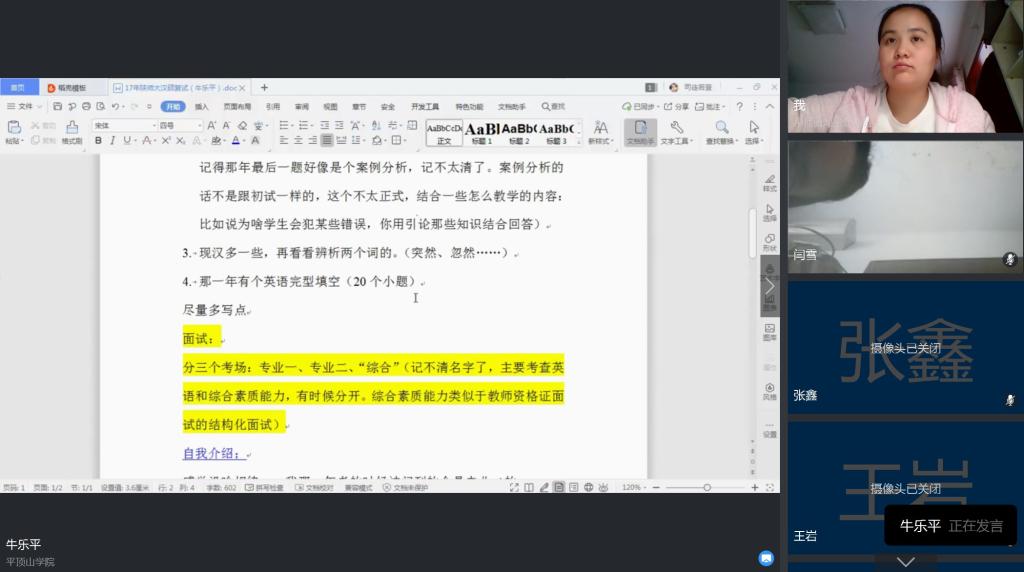The width and height of the screenshot is (1024, 572).
Task: Open the font size dropdown (四号)
Action: [x=180, y=126]
